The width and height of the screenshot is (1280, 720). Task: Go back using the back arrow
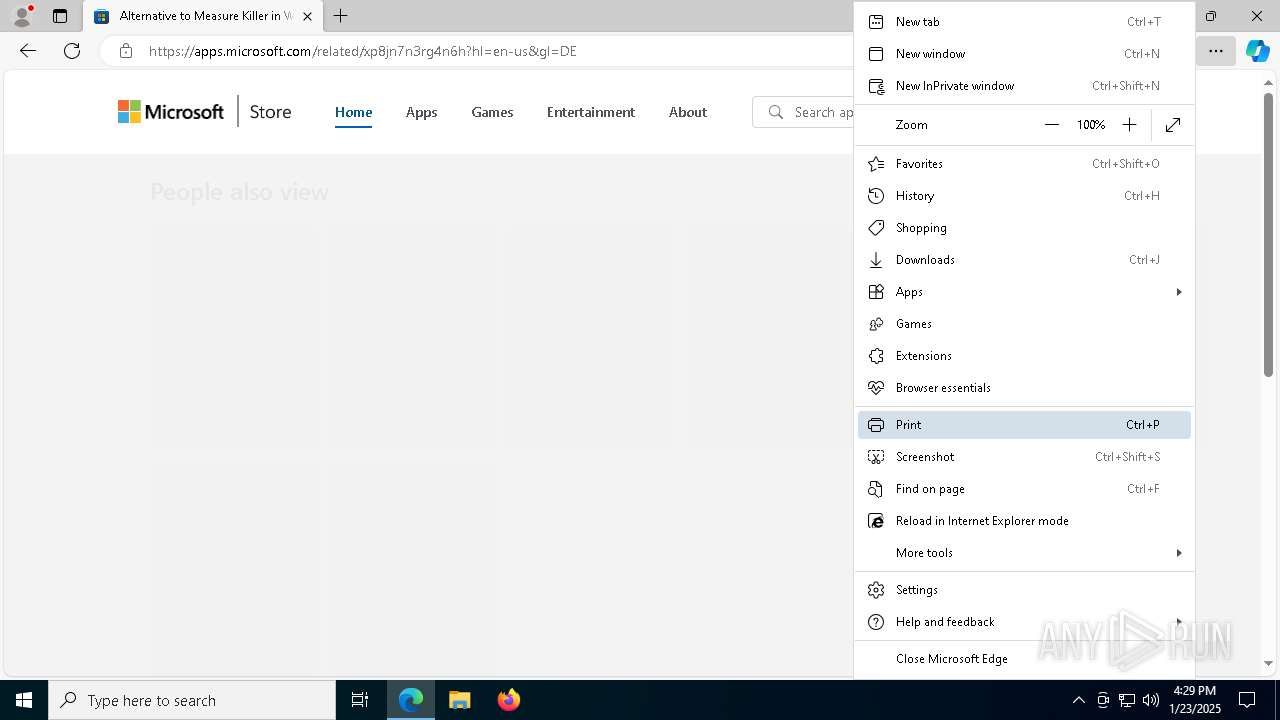click(x=28, y=51)
